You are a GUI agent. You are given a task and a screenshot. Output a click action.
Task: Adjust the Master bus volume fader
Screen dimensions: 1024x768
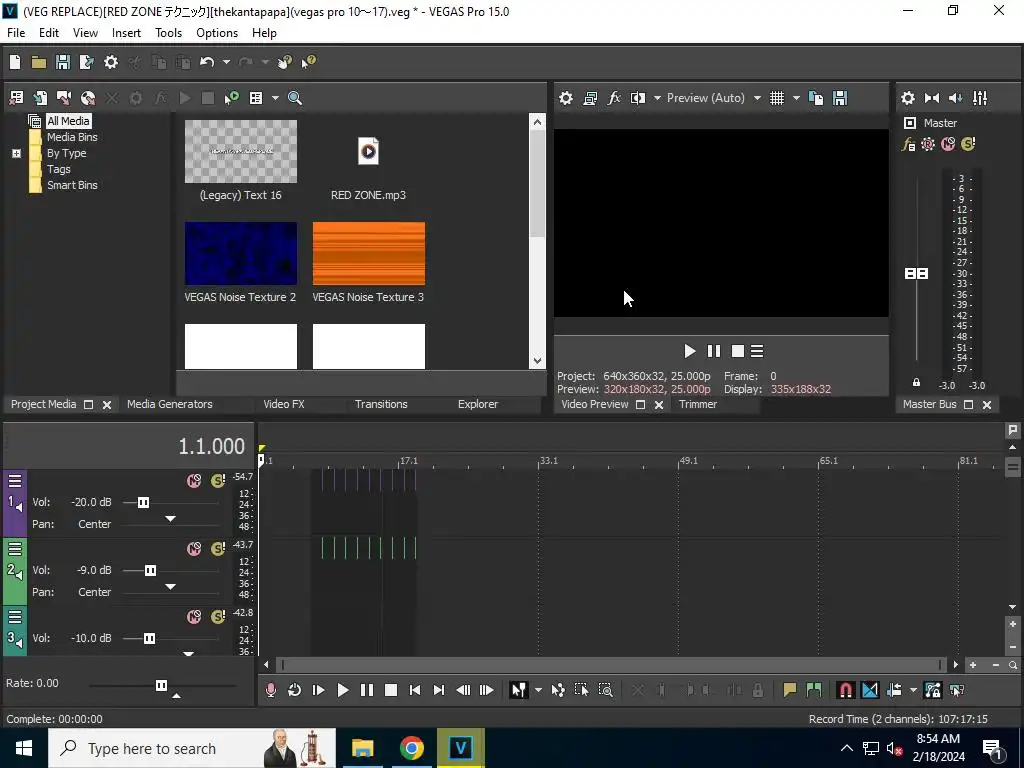(x=916, y=273)
